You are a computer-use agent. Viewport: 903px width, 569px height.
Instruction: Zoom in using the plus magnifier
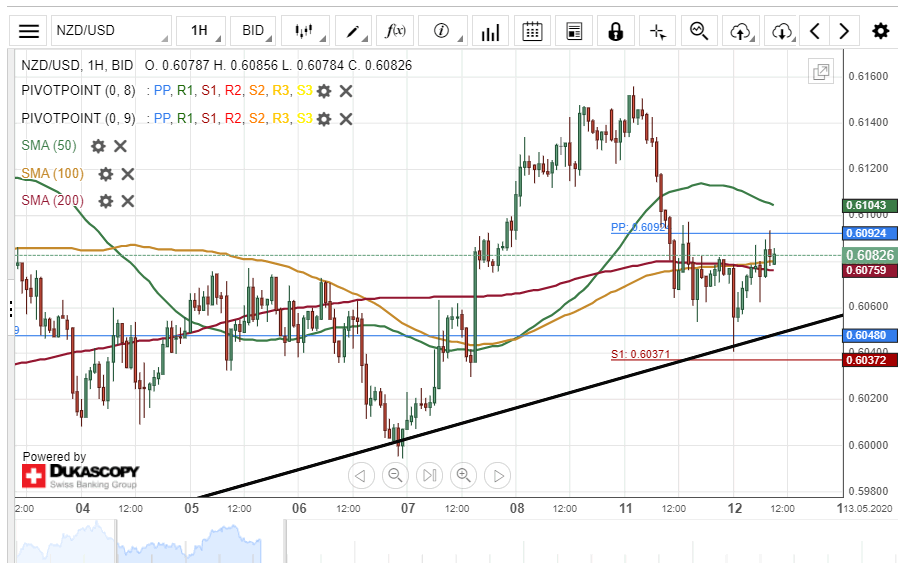pos(464,476)
